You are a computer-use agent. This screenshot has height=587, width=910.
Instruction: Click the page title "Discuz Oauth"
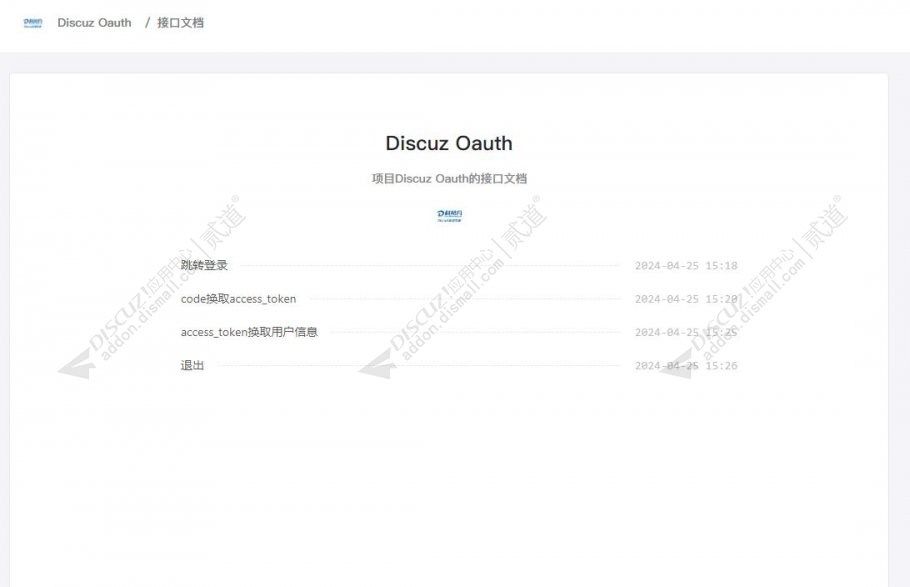450,143
